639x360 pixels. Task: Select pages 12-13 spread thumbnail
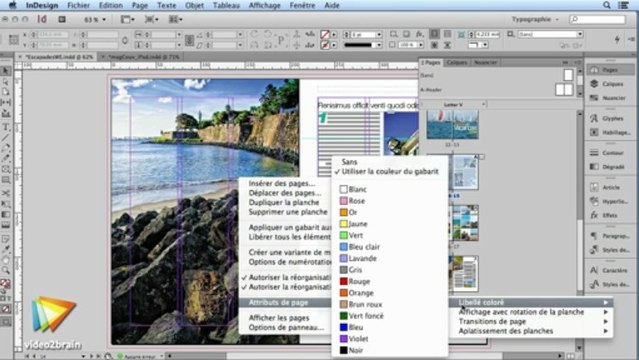point(452,125)
